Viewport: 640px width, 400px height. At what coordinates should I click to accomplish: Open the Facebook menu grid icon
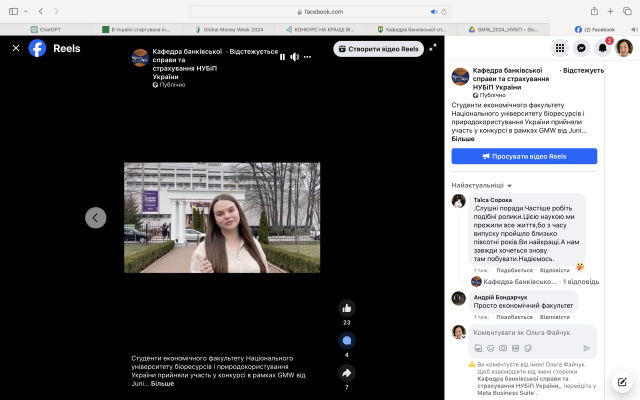click(560, 48)
